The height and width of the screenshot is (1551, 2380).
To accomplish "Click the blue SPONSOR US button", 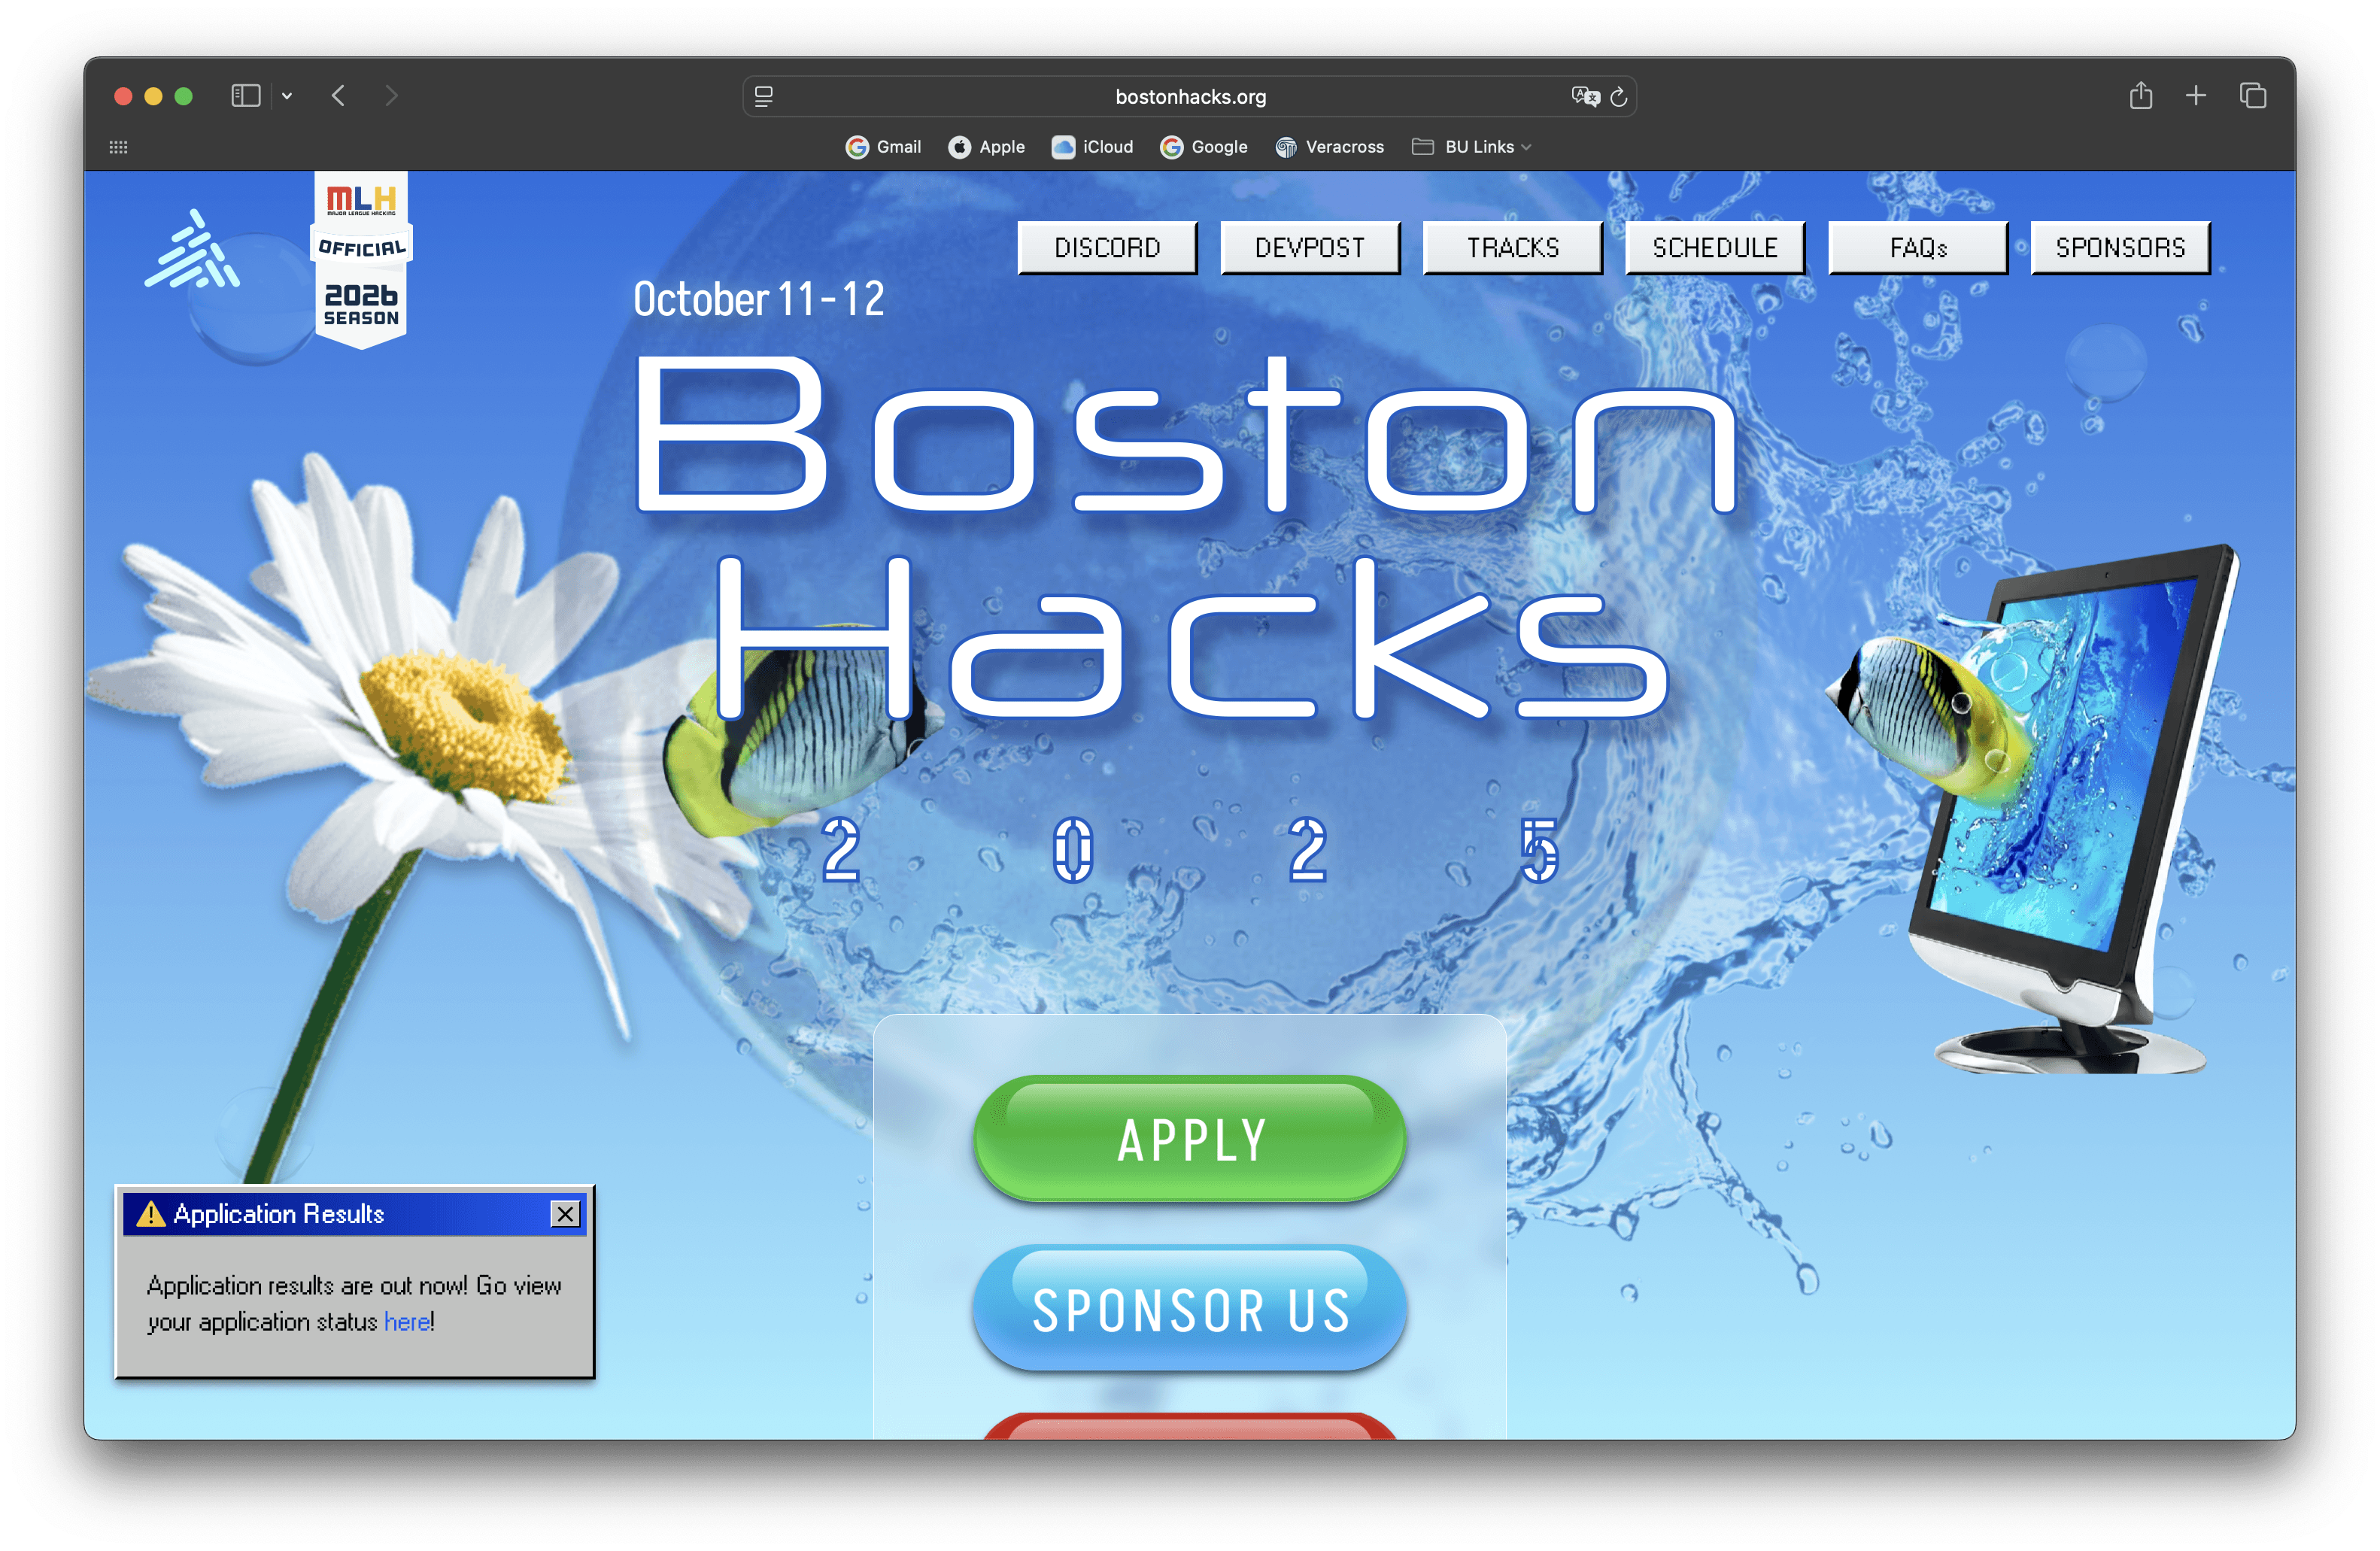I will pyautogui.click(x=1190, y=1310).
